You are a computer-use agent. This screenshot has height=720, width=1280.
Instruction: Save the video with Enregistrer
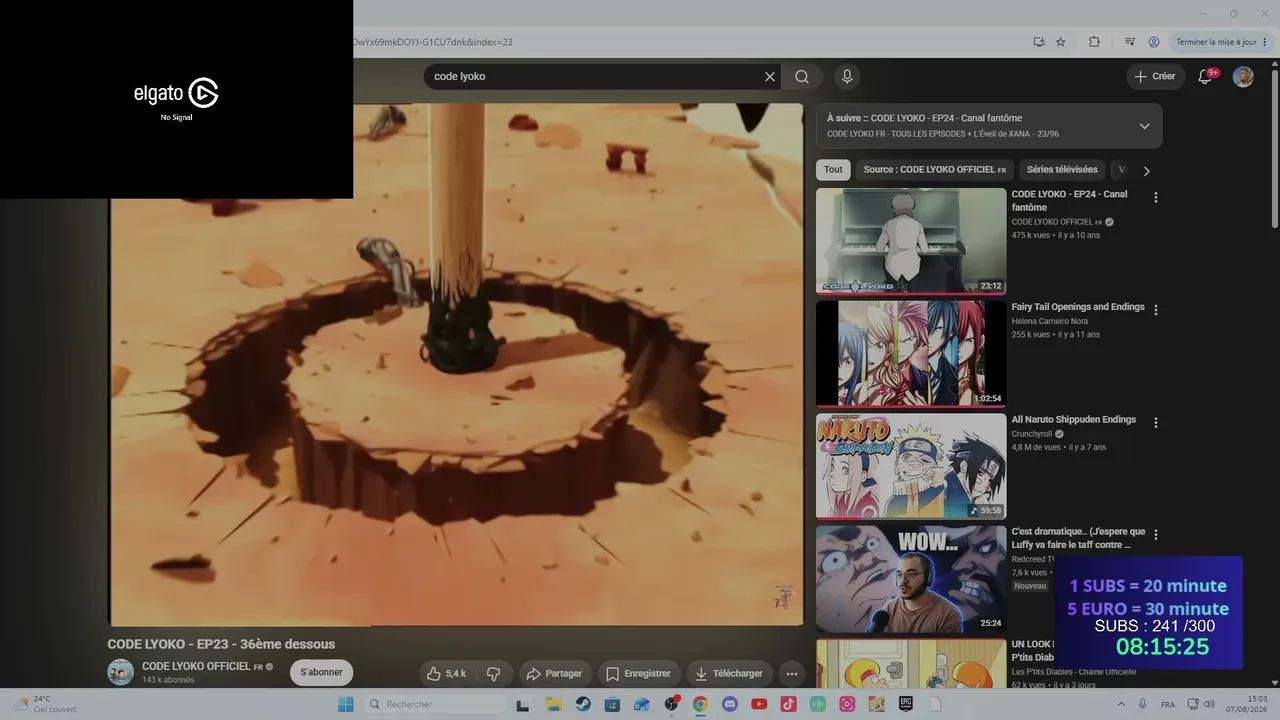coord(638,674)
